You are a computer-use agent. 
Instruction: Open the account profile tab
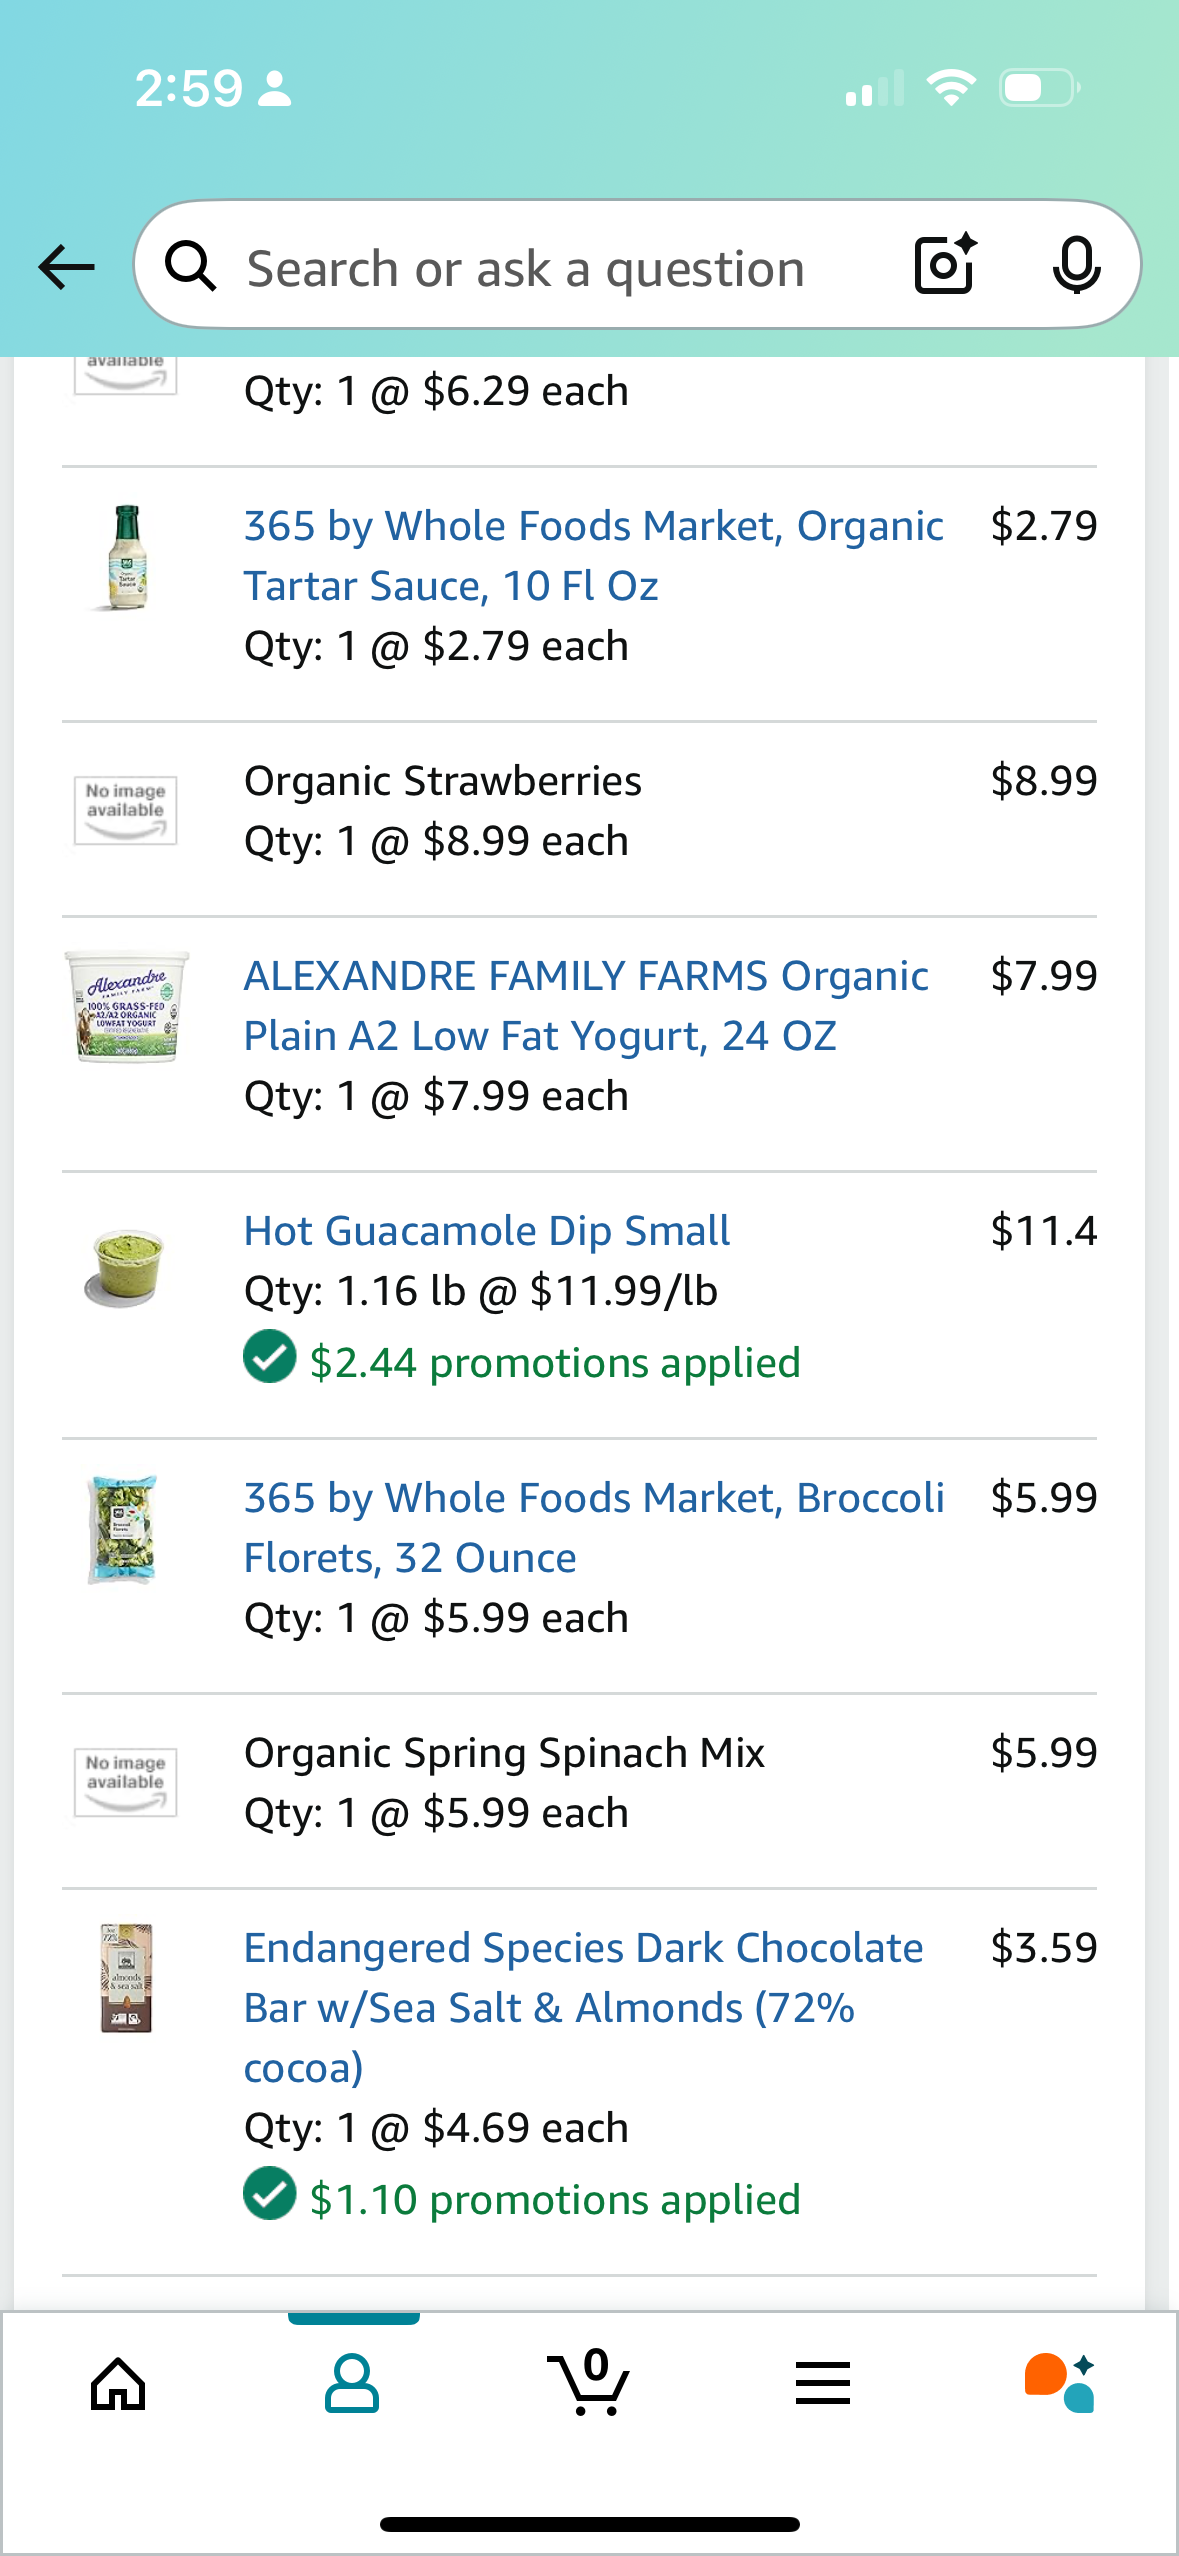pos(352,2384)
